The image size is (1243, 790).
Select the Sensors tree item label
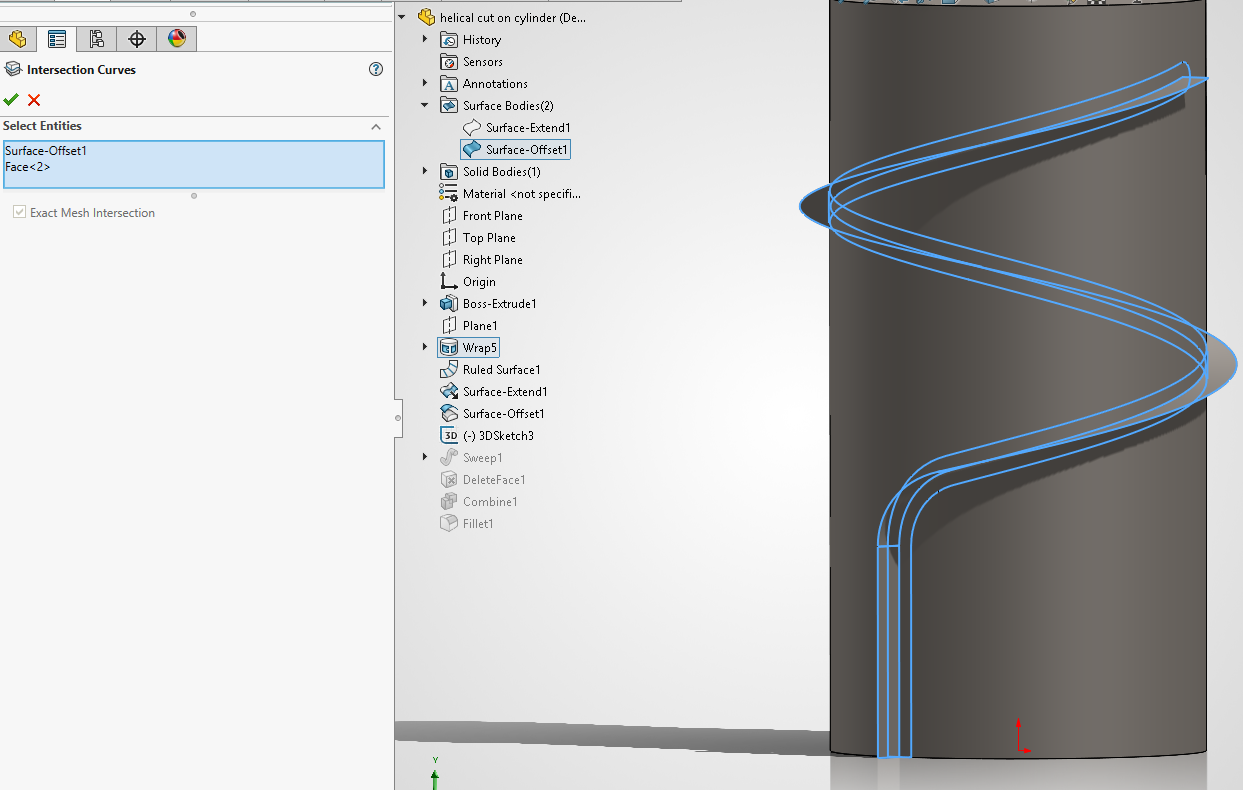(x=483, y=62)
